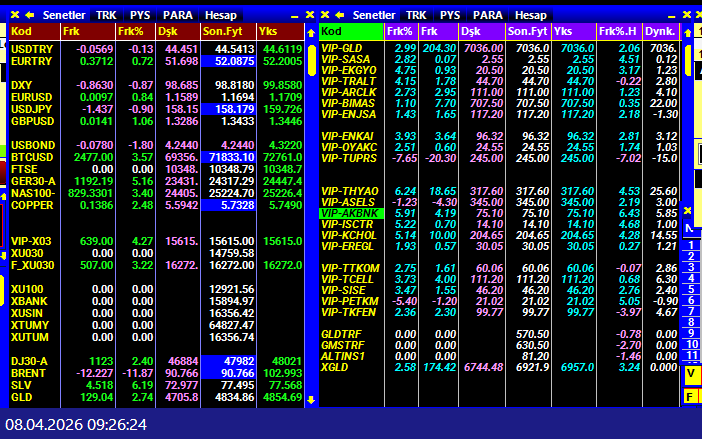
Task: Select the USDTRY row
Action: click(x=157, y=49)
